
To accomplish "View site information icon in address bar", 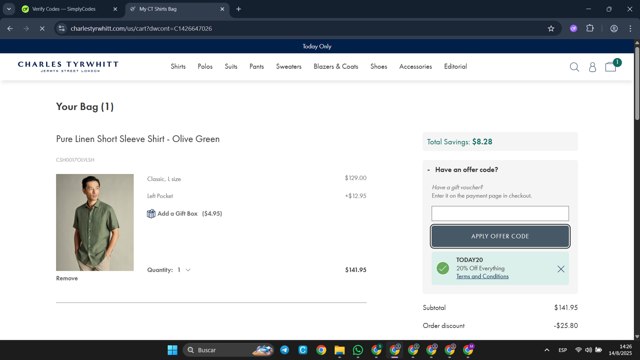I will (62, 29).
